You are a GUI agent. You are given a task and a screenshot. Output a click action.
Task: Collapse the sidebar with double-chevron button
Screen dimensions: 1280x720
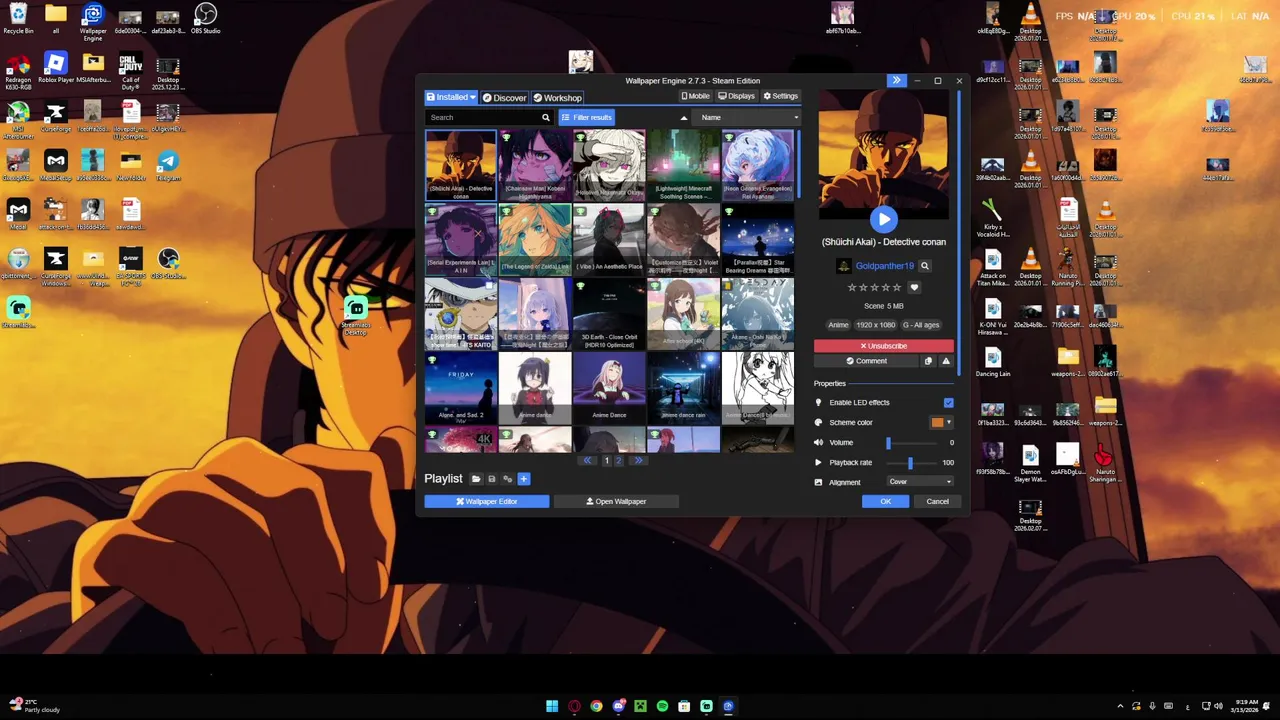(896, 80)
